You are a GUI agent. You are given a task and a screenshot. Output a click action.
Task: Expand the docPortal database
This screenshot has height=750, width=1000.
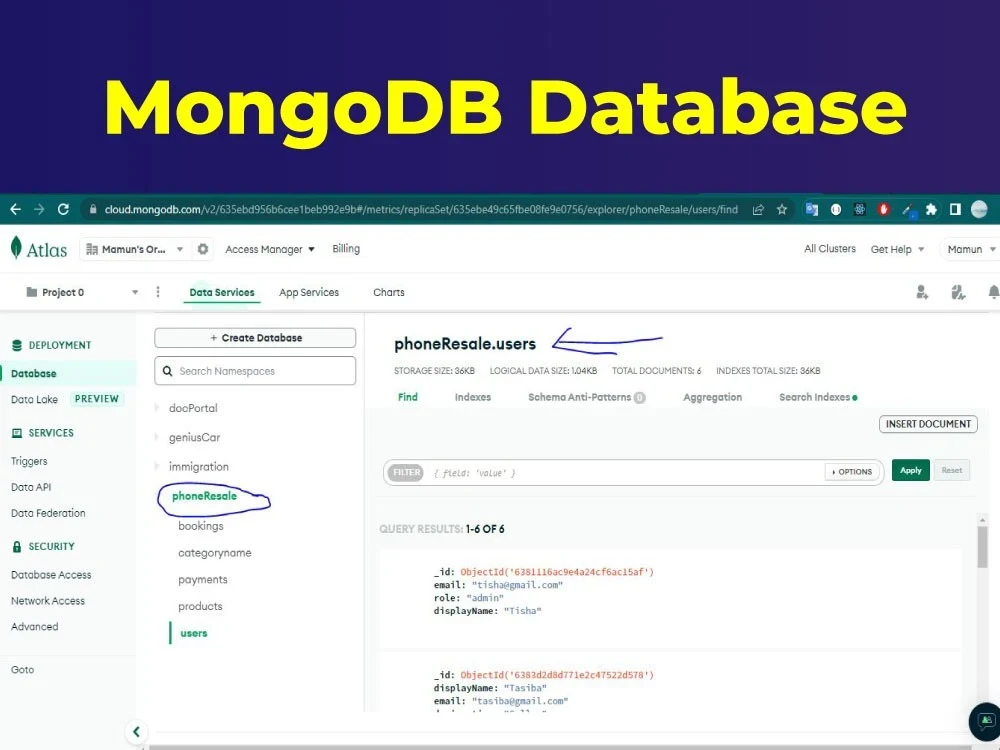coord(157,408)
